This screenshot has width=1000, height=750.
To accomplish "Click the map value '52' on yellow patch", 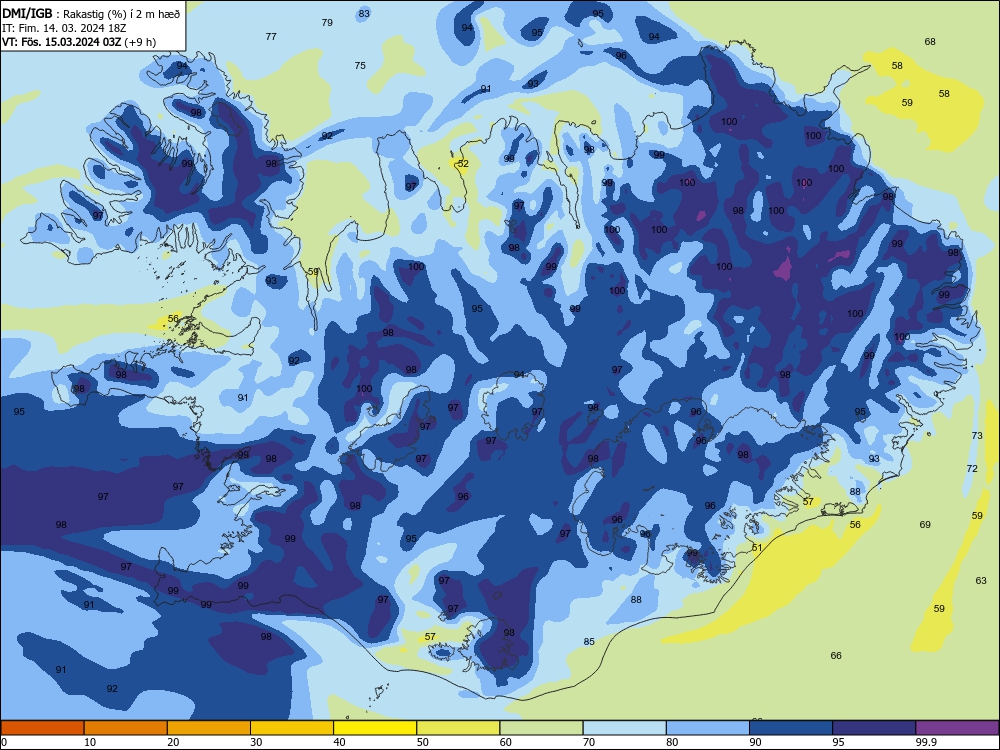I will click(463, 163).
